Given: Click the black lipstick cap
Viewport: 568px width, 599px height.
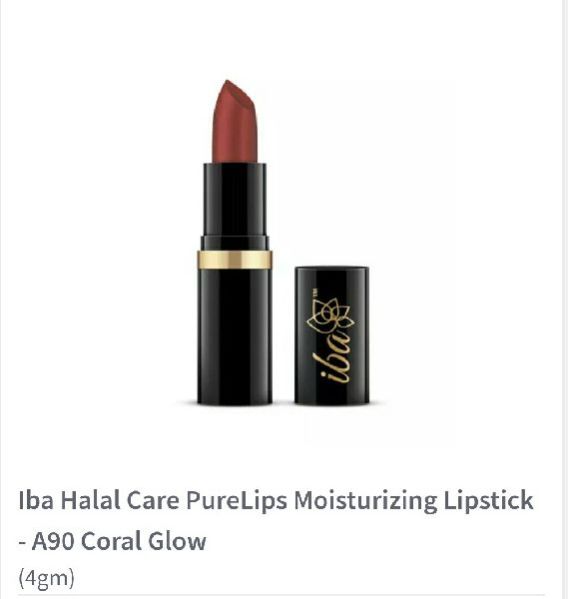Looking at the screenshot, I should 332,335.
